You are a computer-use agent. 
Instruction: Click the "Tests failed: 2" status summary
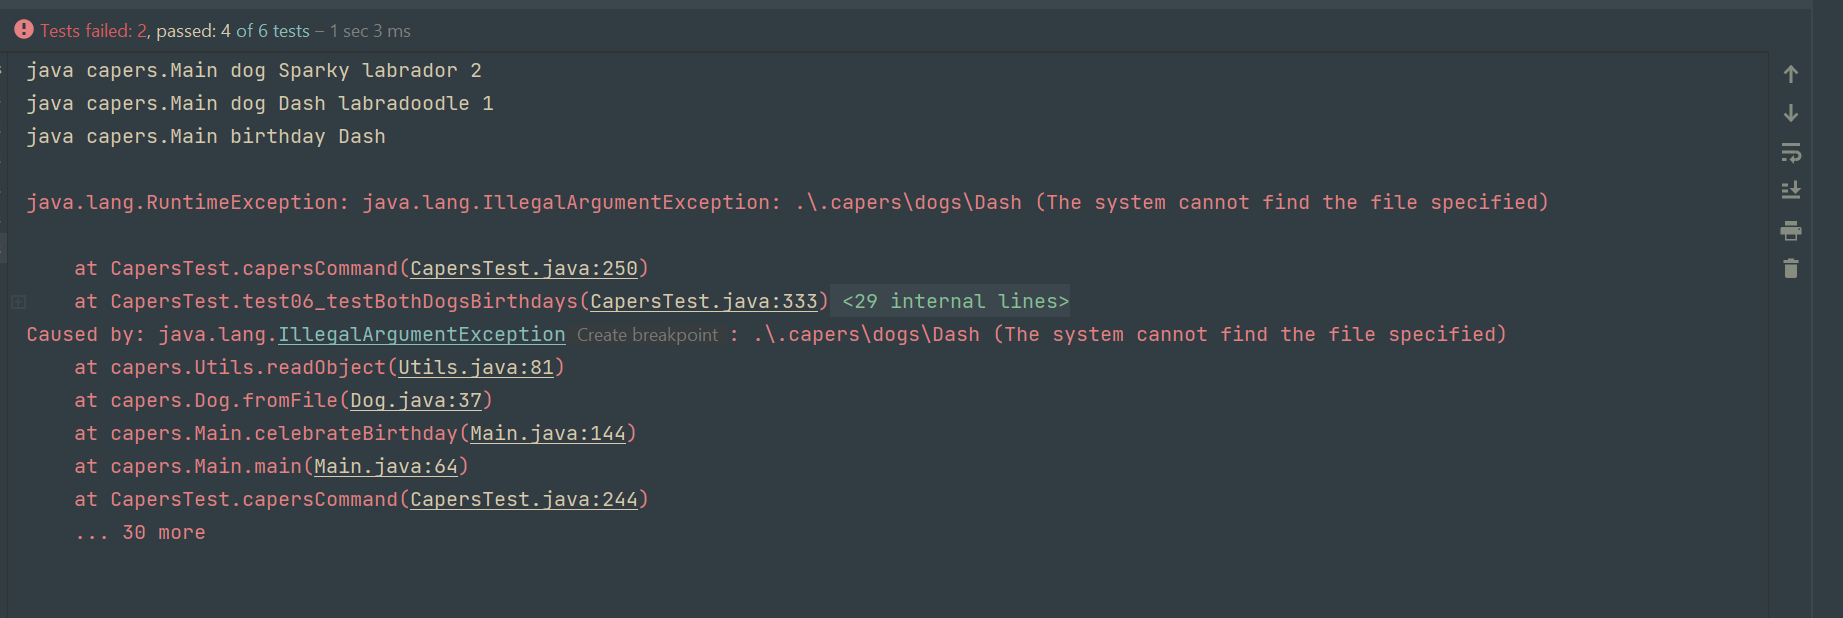[x=94, y=31]
